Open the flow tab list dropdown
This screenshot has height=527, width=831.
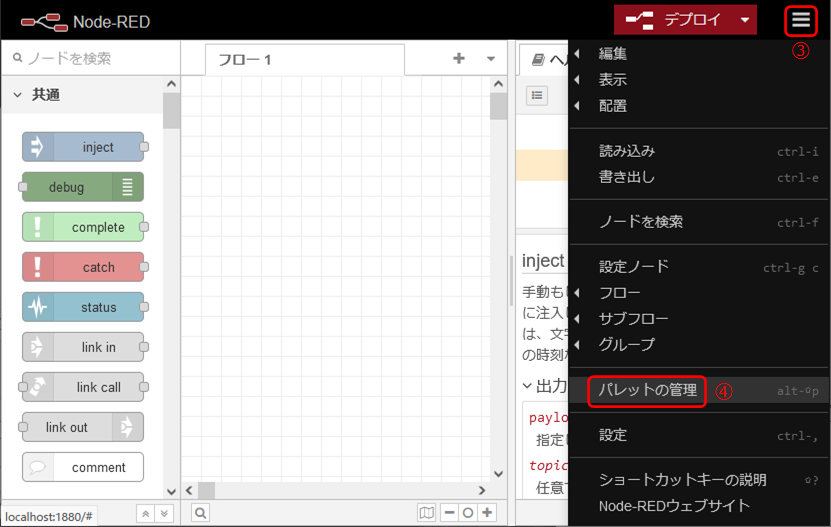coord(490,59)
